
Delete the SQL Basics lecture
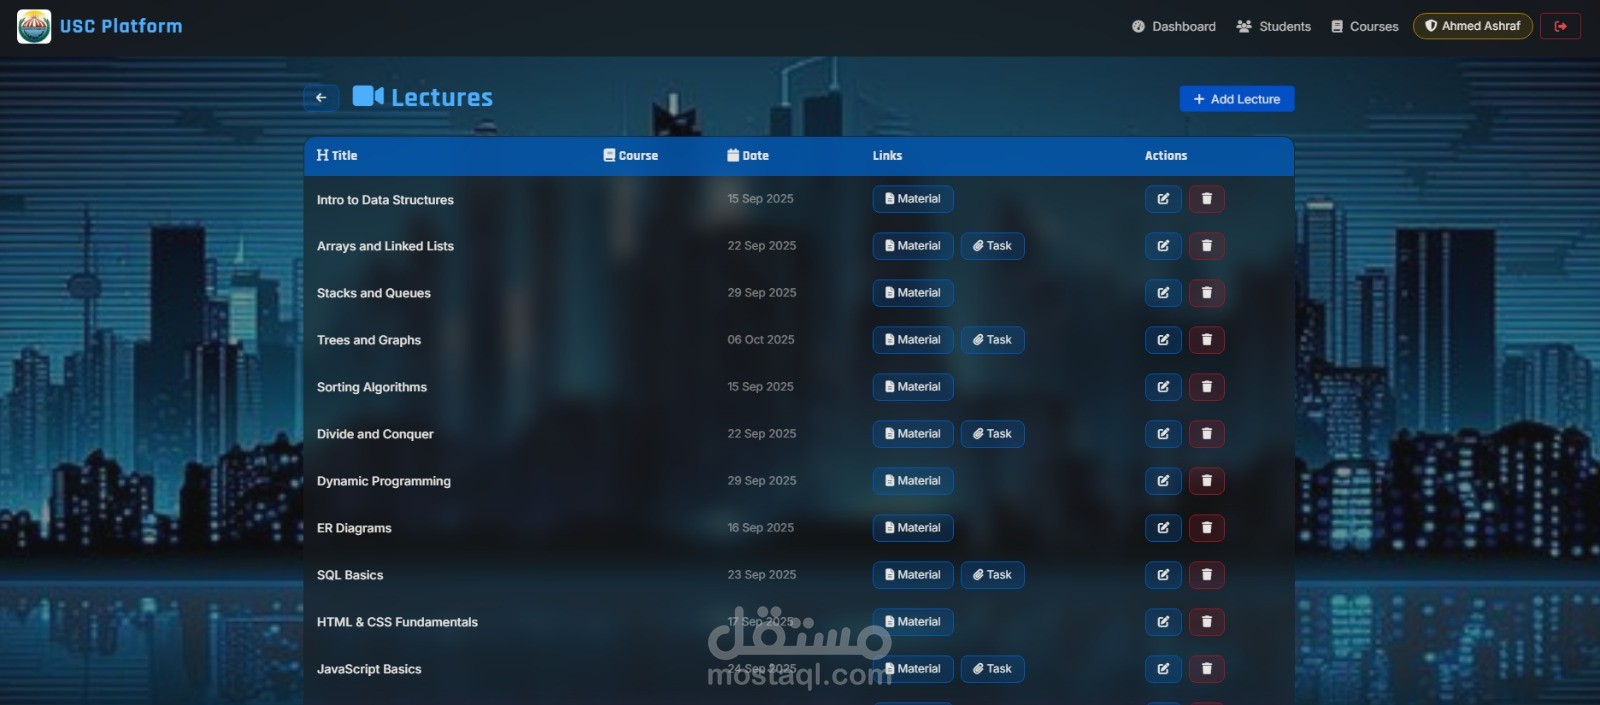point(1207,575)
